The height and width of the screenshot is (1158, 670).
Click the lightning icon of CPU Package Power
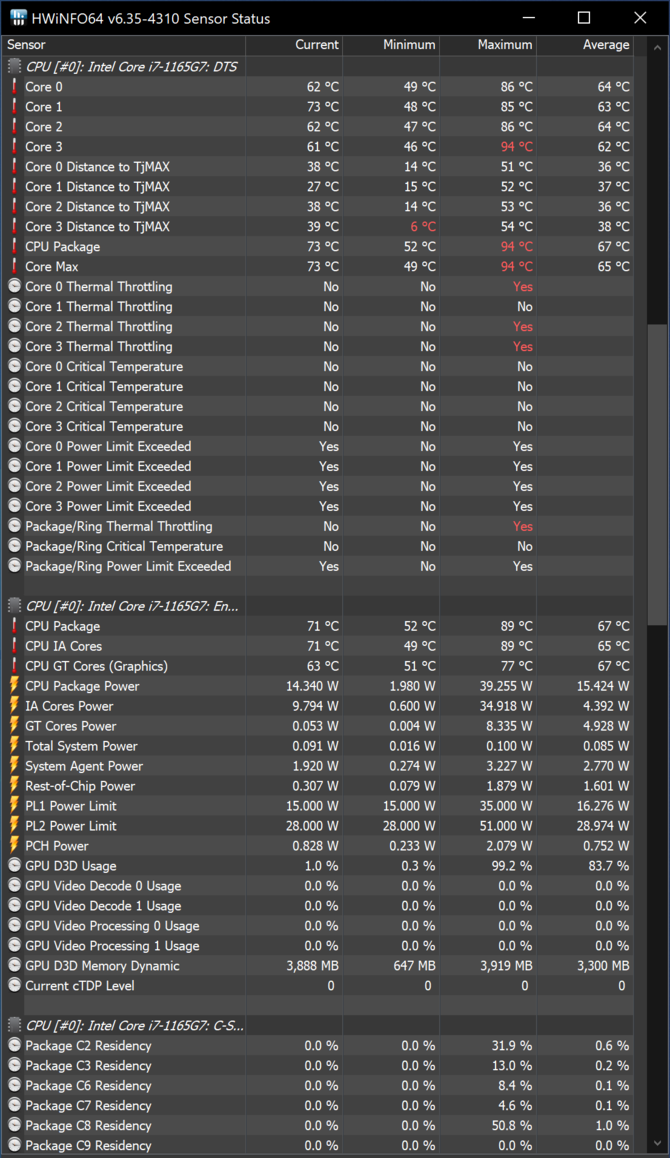pos(14,685)
